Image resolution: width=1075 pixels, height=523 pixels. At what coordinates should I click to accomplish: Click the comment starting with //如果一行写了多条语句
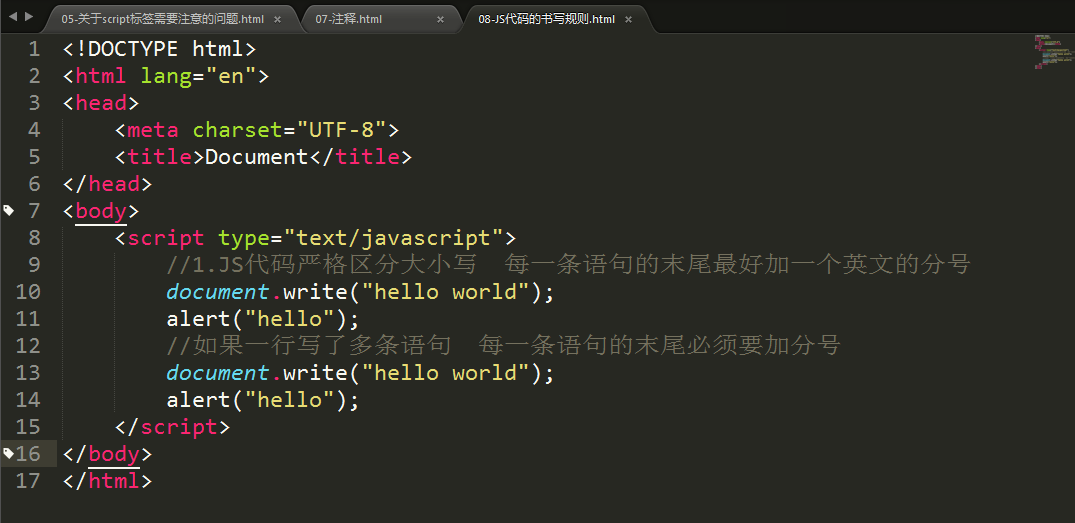tap(504, 345)
